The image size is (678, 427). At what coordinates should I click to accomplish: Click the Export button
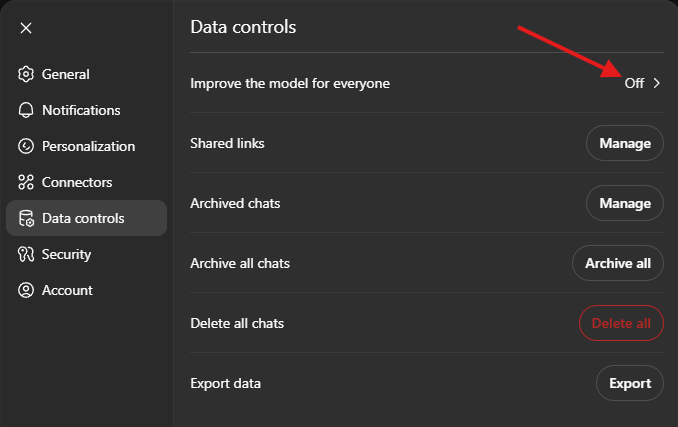coord(630,383)
